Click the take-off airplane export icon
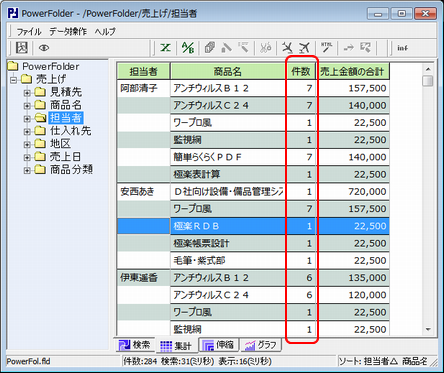The height and width of the screenshot is (373, 444). (x=304, y=48)
